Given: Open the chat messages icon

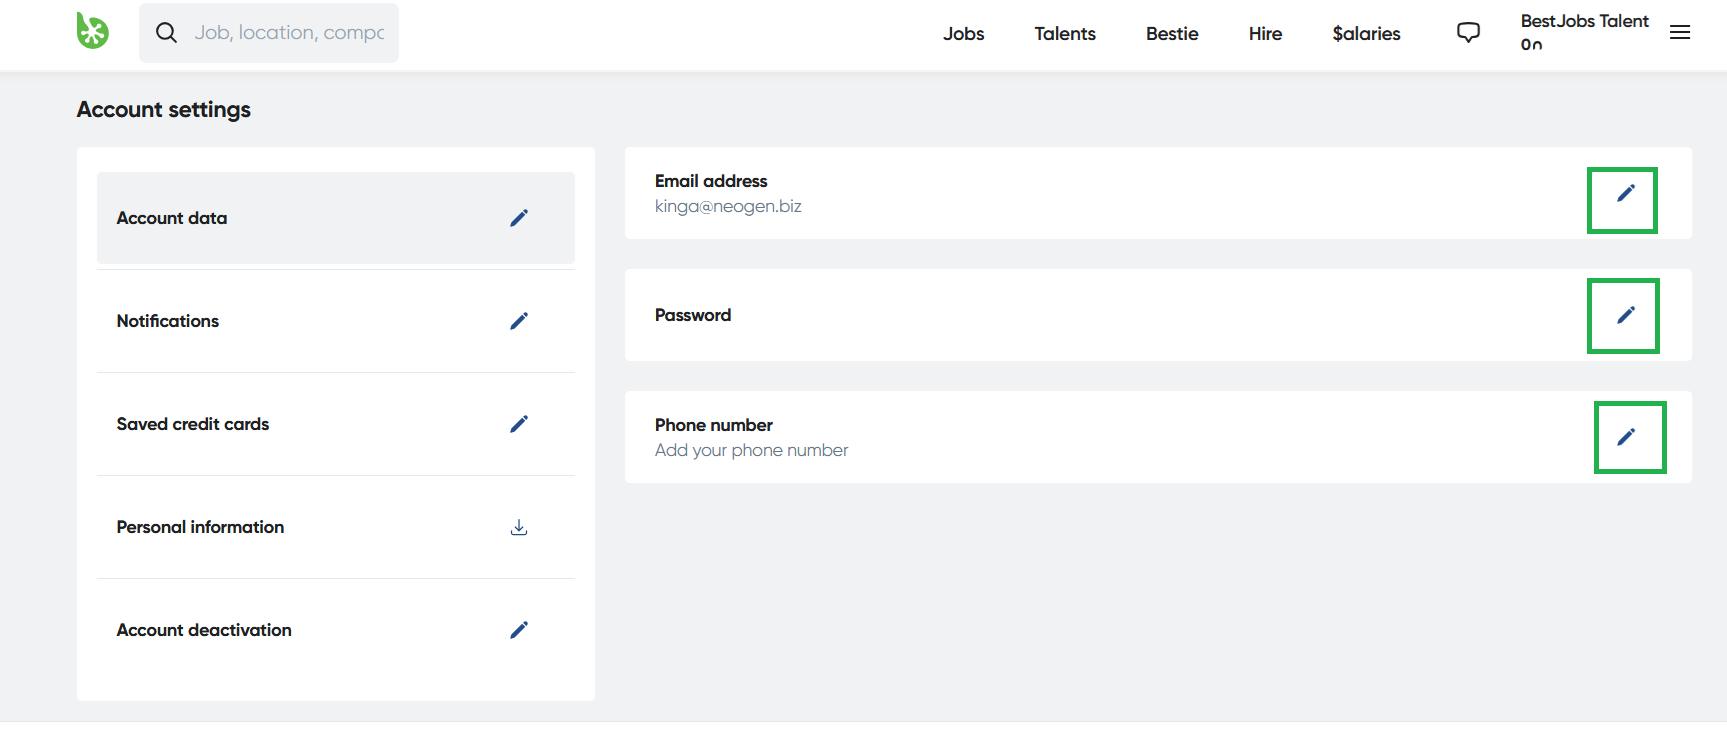Looking at the screenshot, I should coord(1467,33).
